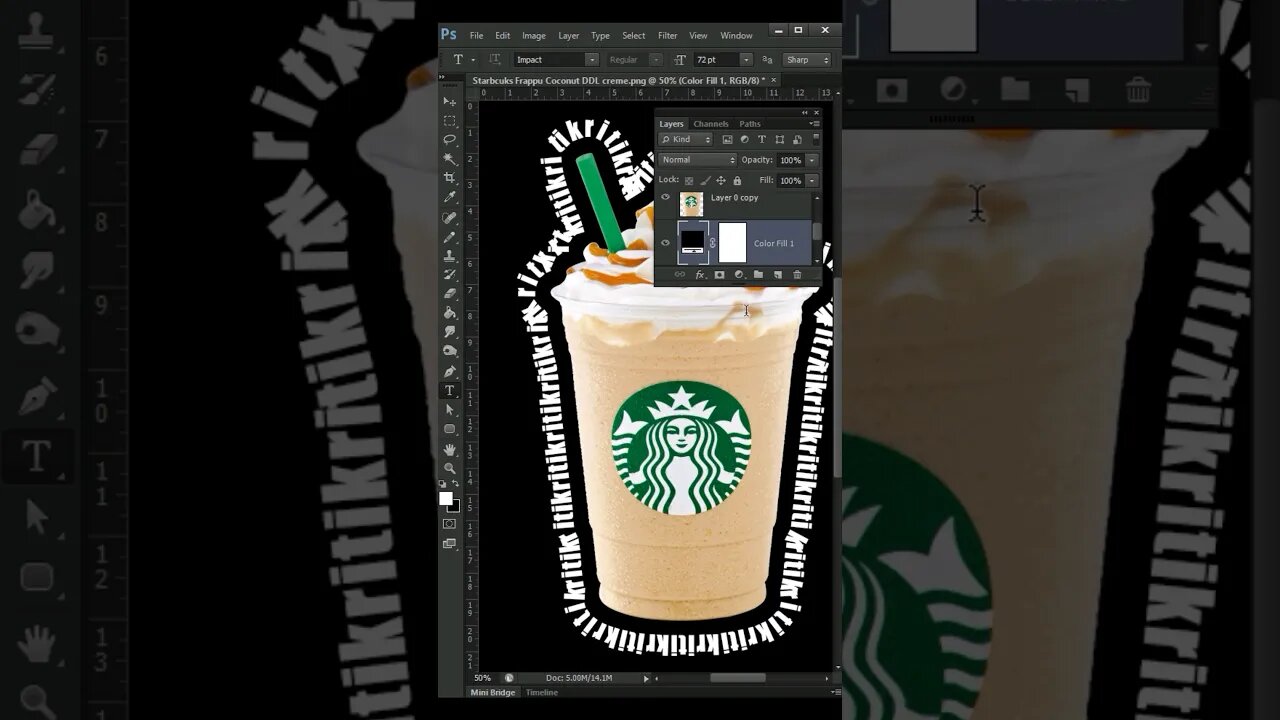The image size is (1280, 720).
Task: Open the Window menu
Action: (x=736, y=35)
